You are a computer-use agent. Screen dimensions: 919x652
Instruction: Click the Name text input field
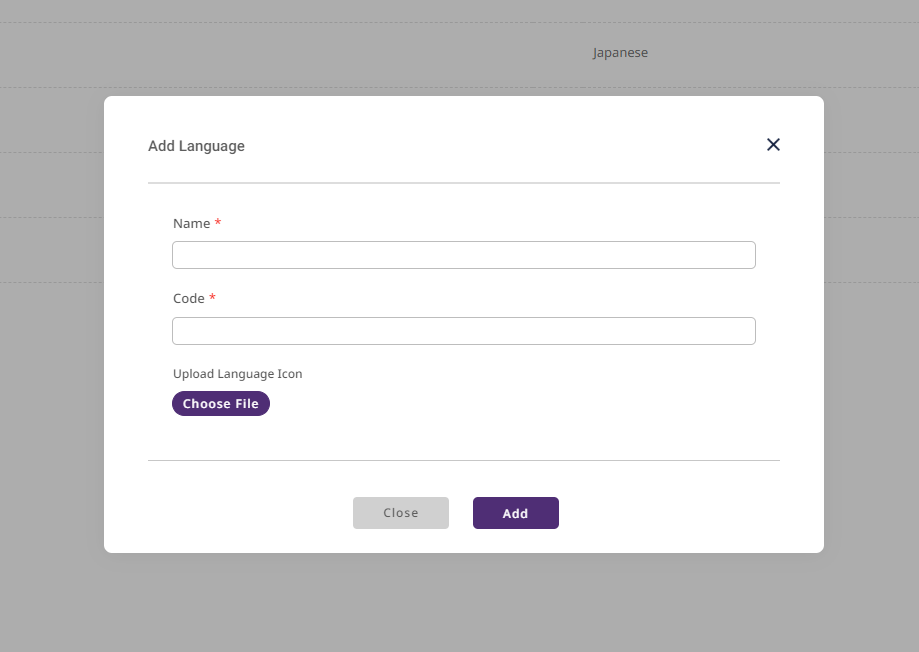coord(463,255)
